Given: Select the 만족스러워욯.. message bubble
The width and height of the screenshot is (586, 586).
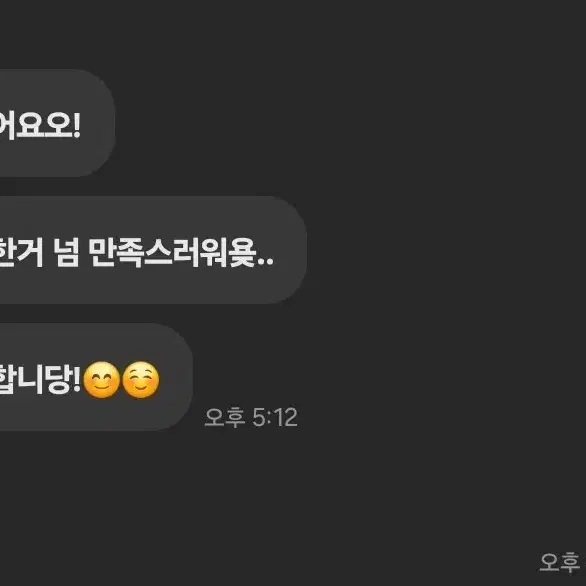Looking at the screenshot, I should 153,250.
